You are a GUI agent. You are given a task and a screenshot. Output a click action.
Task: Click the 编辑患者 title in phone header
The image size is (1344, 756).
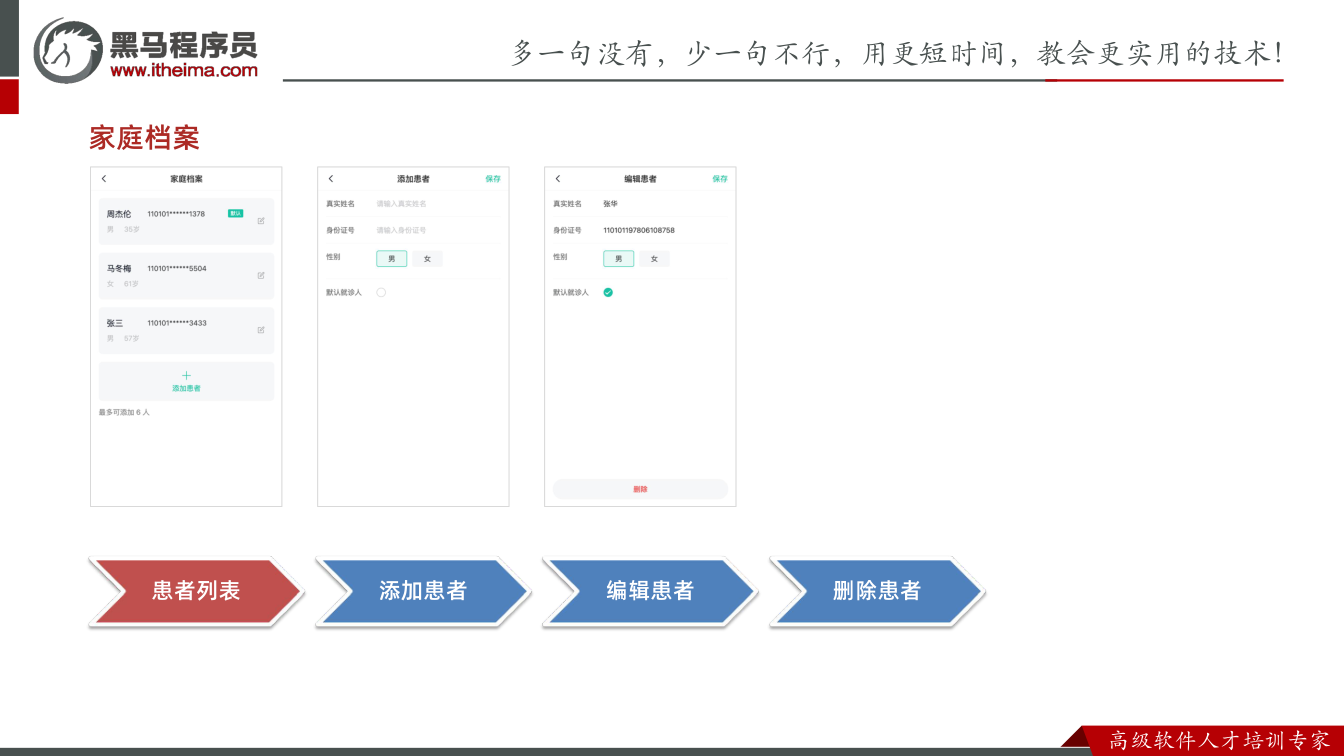[x=640, y=179]
